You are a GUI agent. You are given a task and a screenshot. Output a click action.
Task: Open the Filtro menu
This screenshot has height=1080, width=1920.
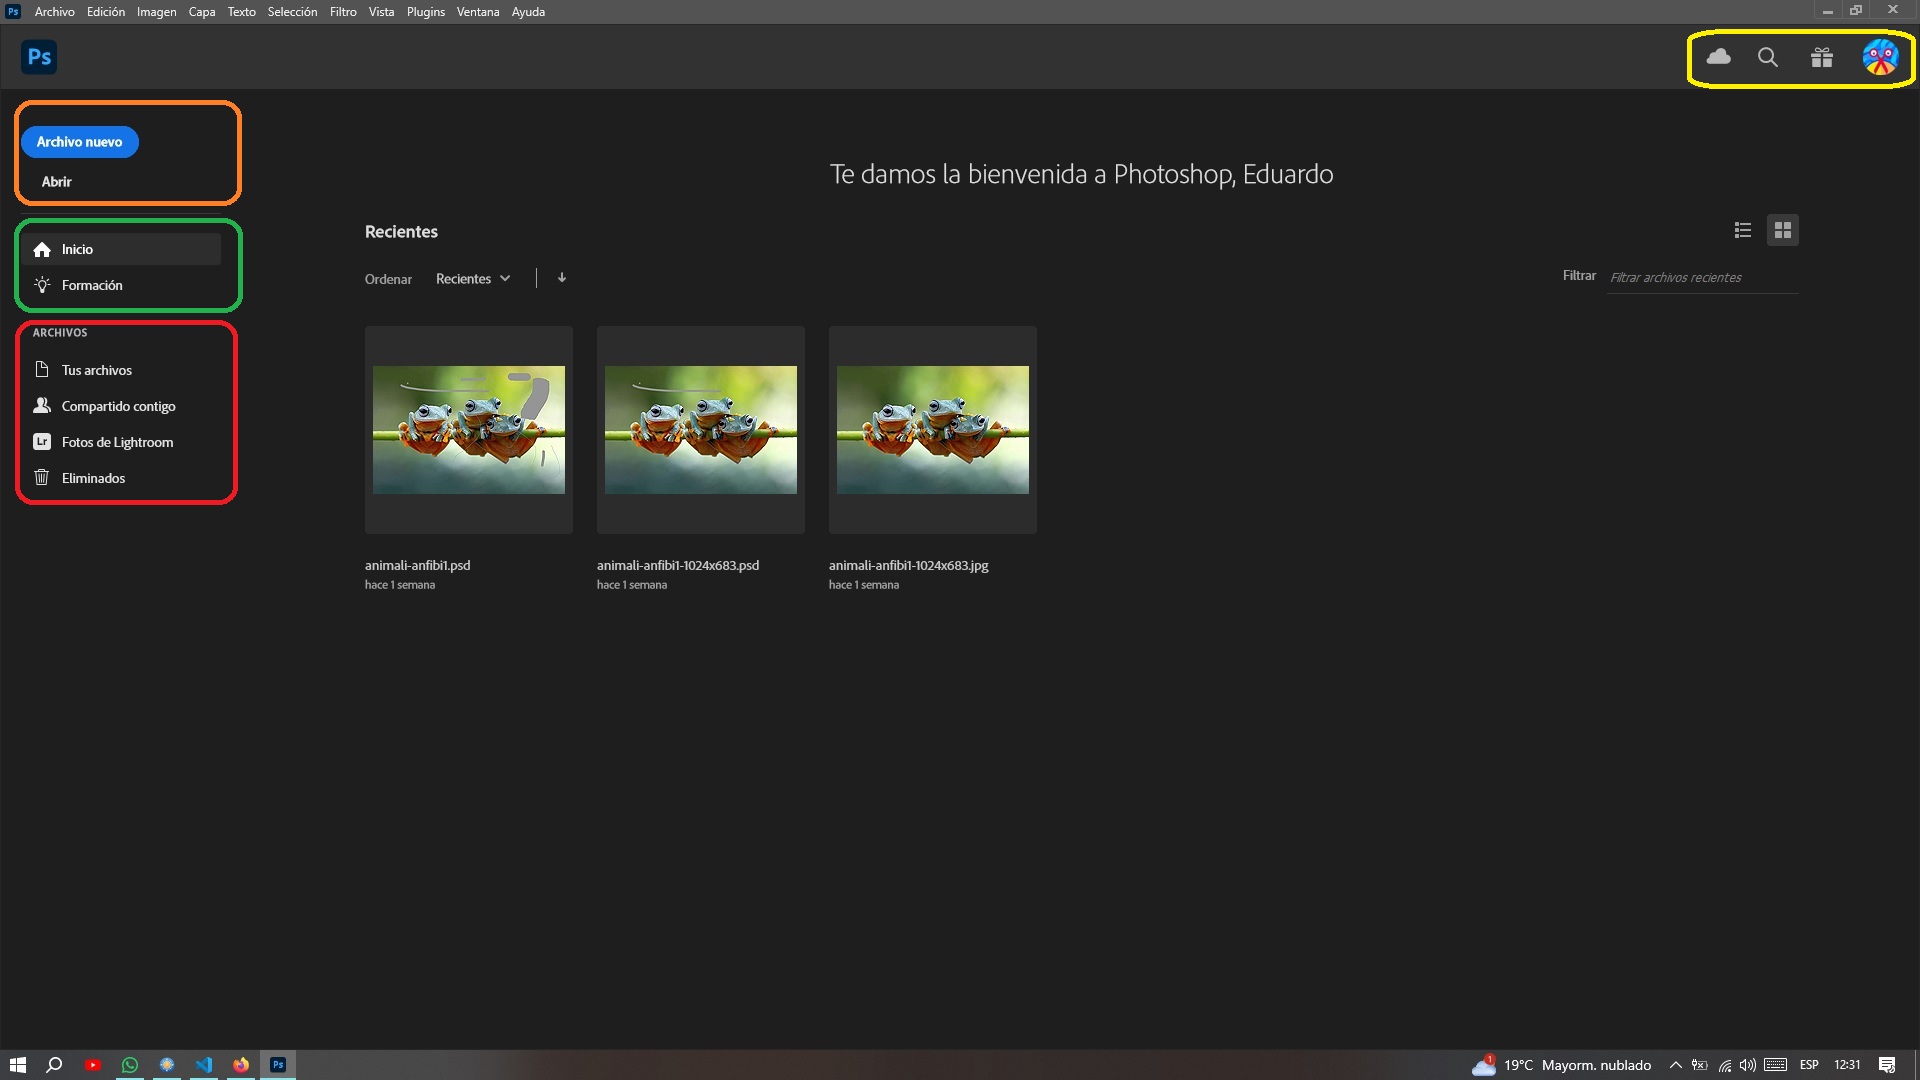343,12
